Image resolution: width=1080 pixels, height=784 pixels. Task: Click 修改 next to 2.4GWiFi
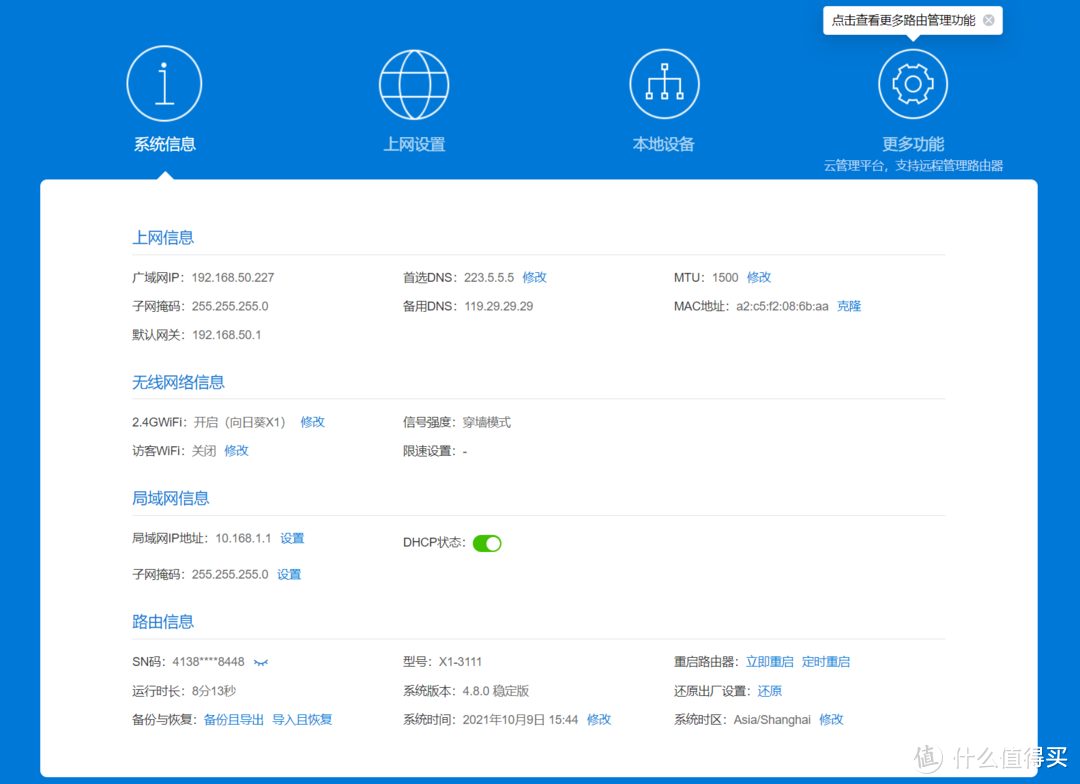click(x=312, y=422)
